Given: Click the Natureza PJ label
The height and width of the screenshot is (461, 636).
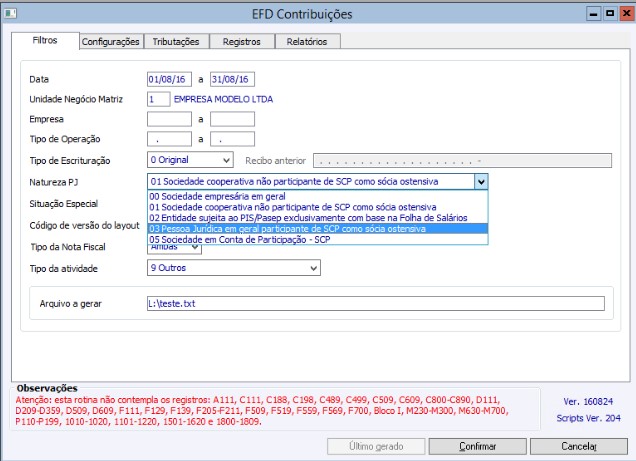Looking at the screenshot, I should (54, 182).
